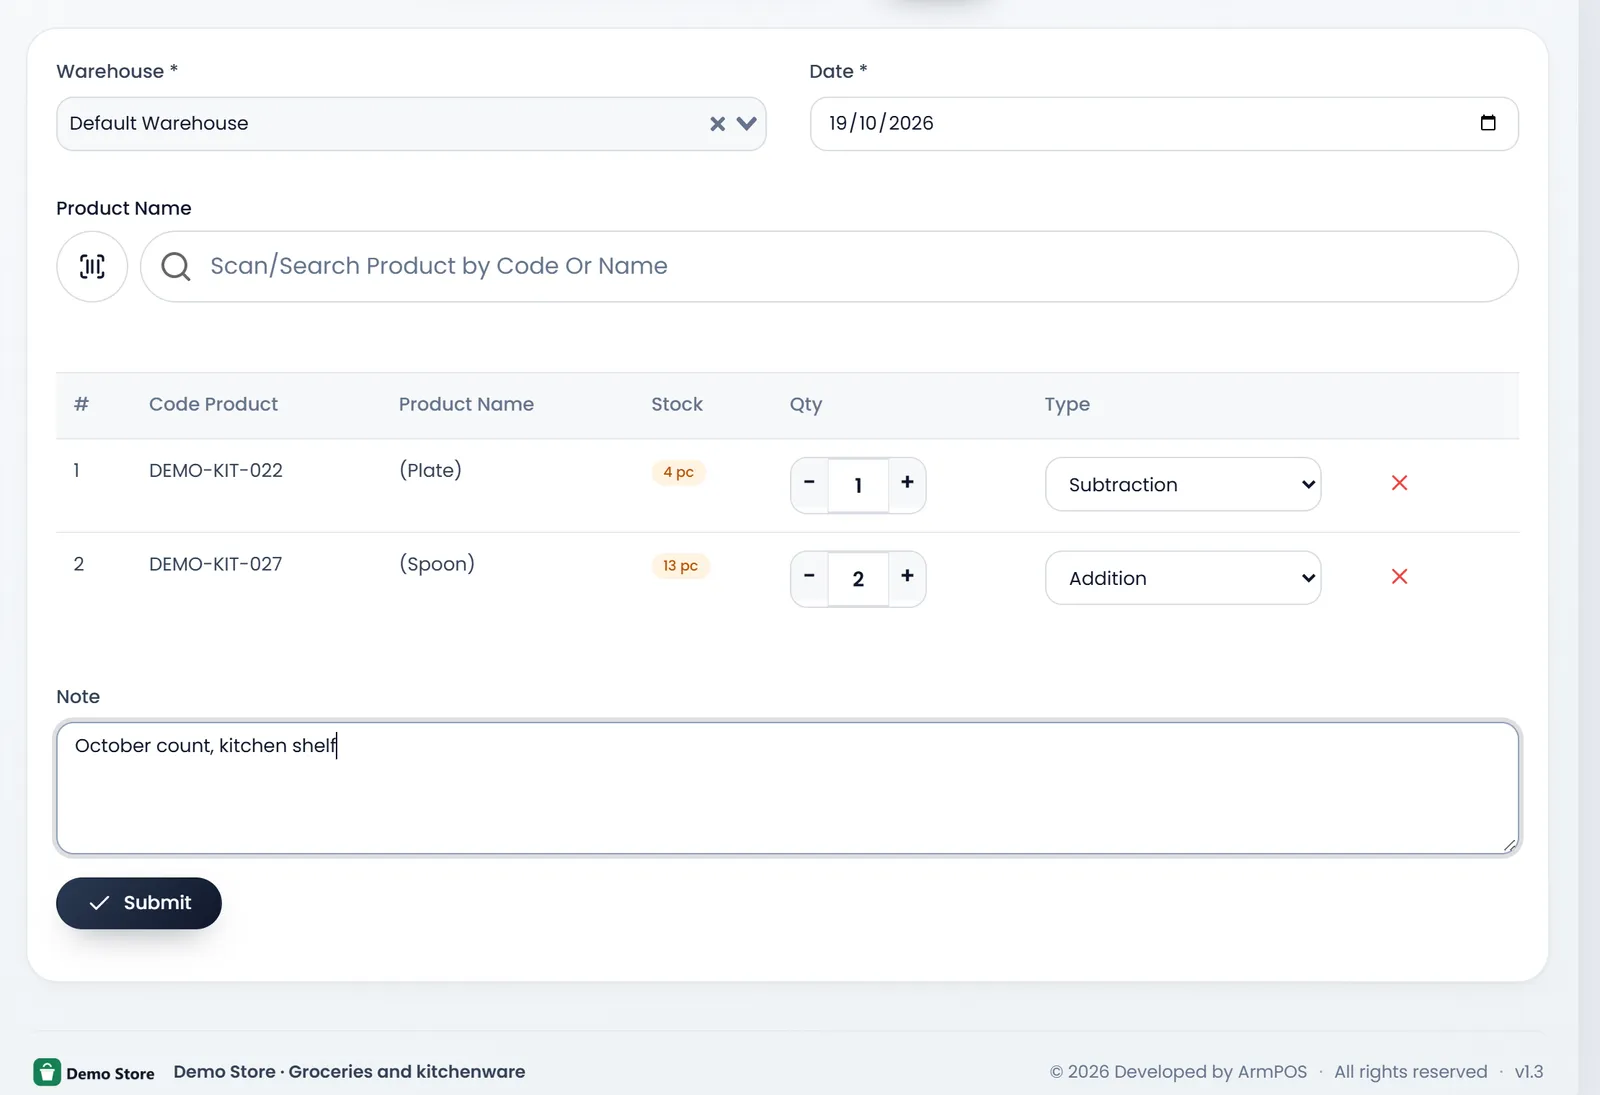Focus the Date field showing 19/10/2026
This screenshot has width=1600, height=1095.
1164,124
